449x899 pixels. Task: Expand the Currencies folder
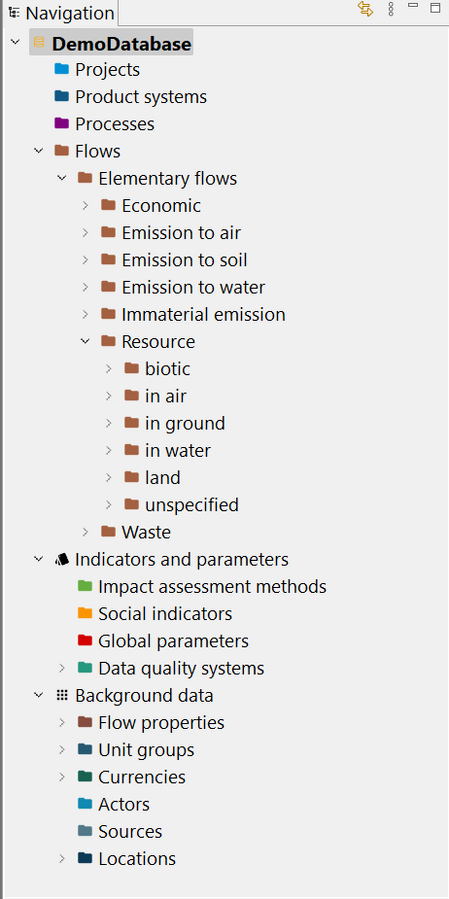pyautogui.click(x=63, y=777)
